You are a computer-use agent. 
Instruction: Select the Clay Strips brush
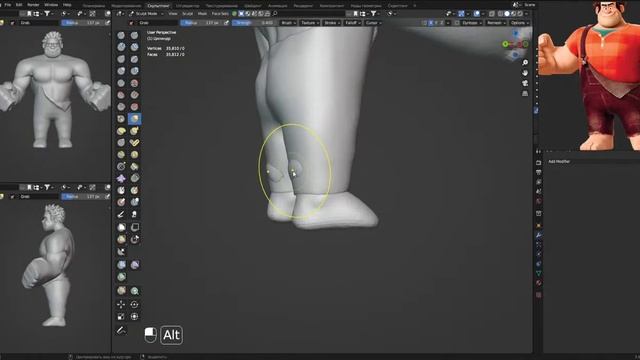tap(134, 47)
